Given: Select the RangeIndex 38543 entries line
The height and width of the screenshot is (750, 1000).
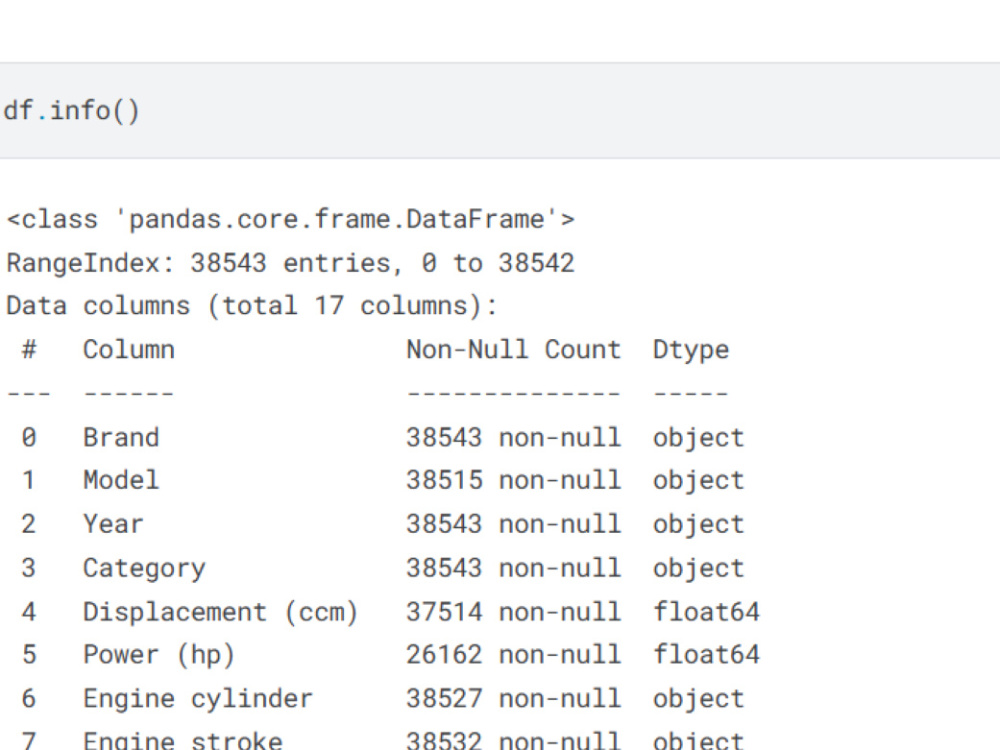Looking at the screenshot, I should [291, 263].
